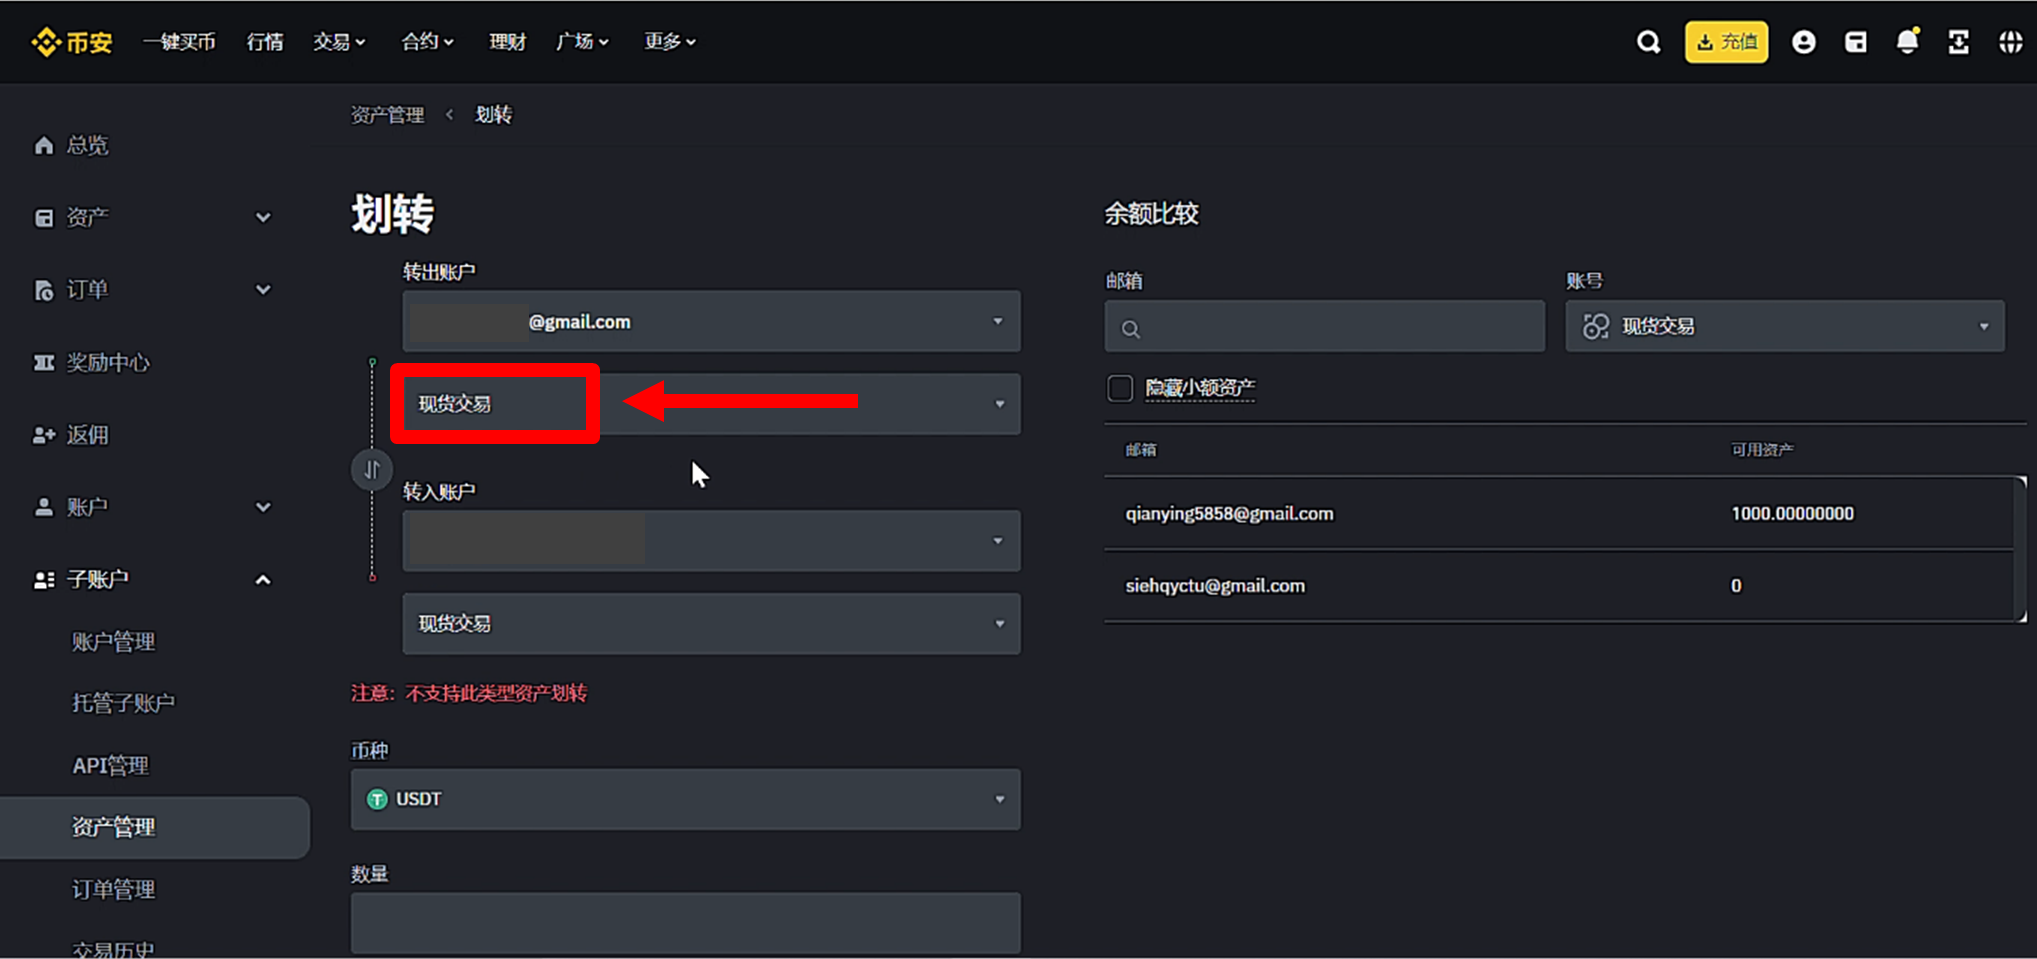Open the 行情 menu item
2037x959 pixels.
pos(265,42)
